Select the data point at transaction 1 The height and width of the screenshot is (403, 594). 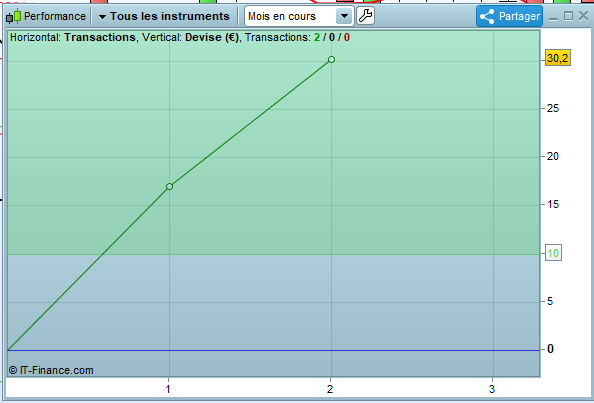[169, 186]
